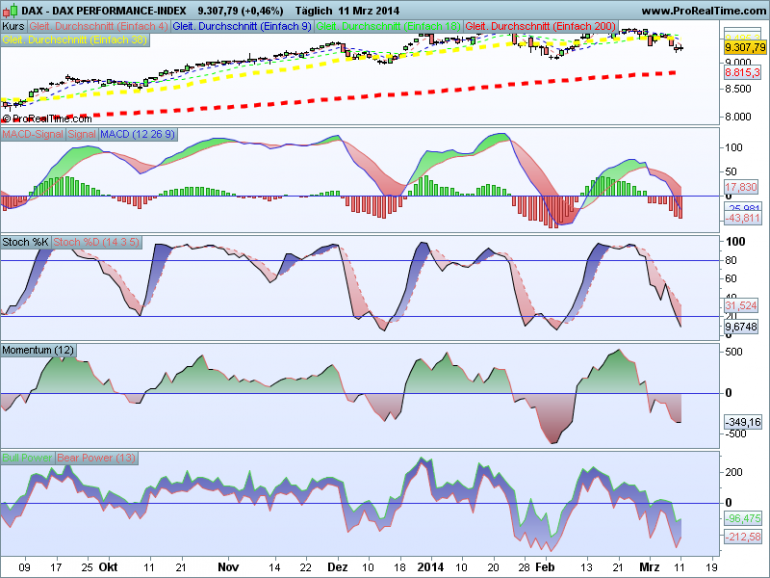This screenshot has width=770, height=578.
Task: Click the 80 level label on the Stochastic axis
Action: (731, 260)
